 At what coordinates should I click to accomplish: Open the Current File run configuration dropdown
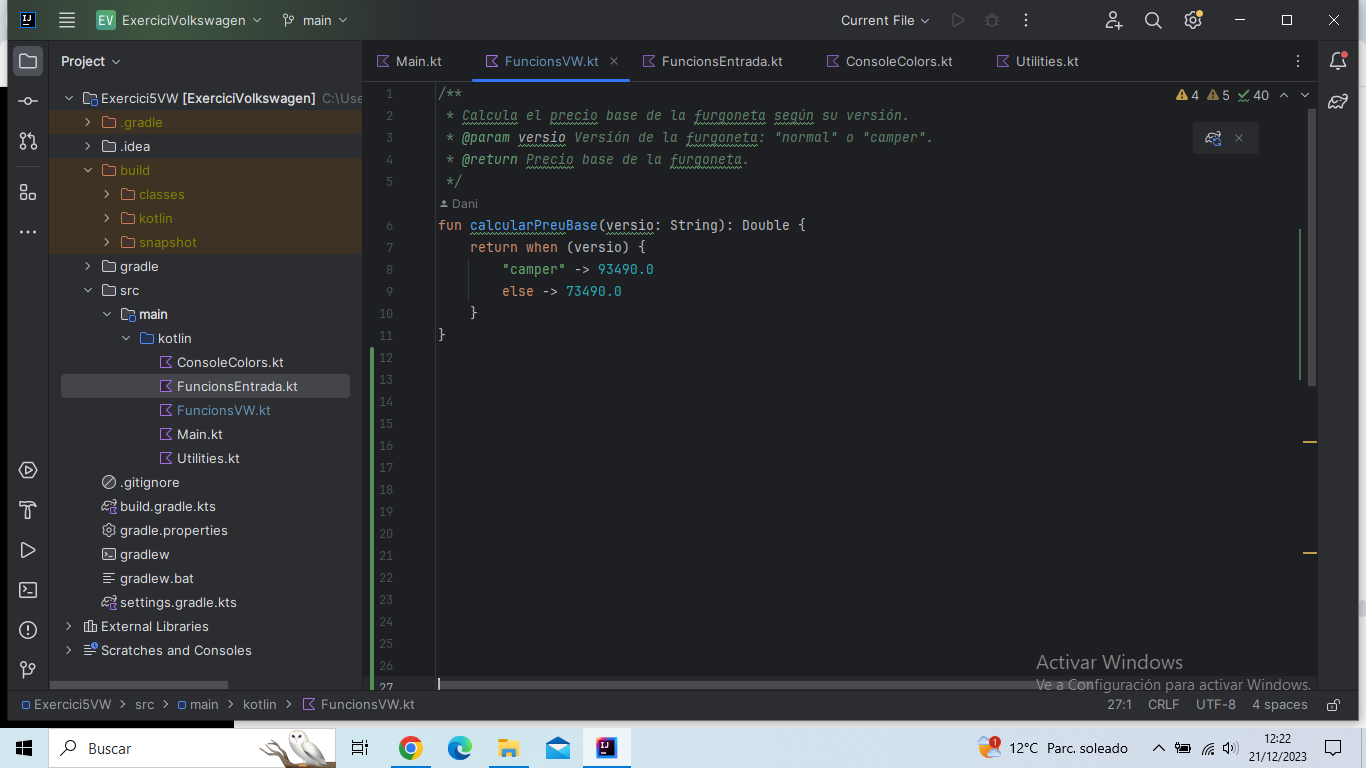pyautogui.click(x=885, y=20)
